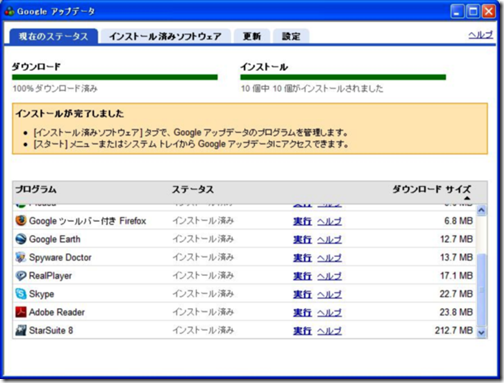Open ヘルプ link in Google Earth row
This screenshot has width=504, height=383.
(329, 239)
